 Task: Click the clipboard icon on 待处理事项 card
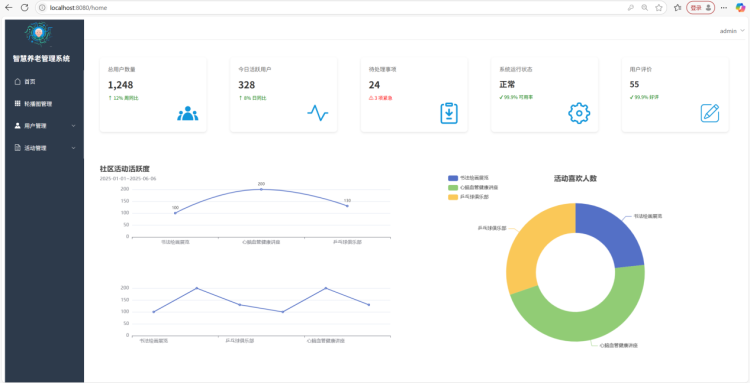(449, 113)
